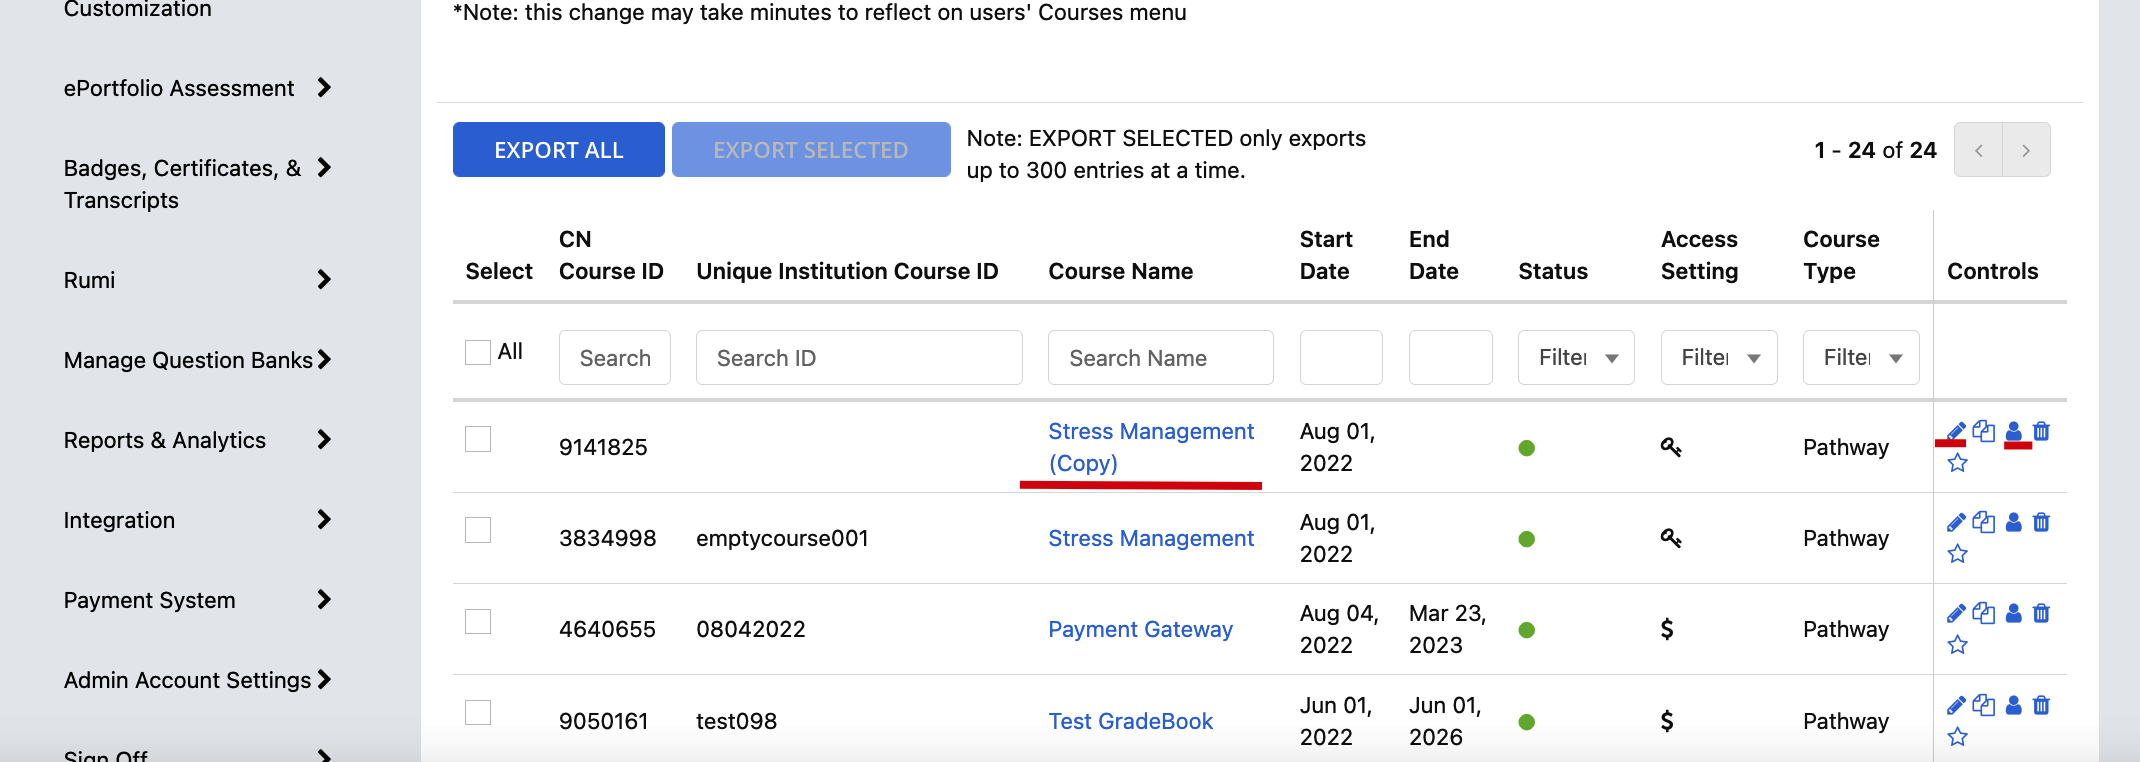Edit Payment Gateway course via pencil icon
This screenshot has height=762, width=2140.
click(x=1957, y=614)
